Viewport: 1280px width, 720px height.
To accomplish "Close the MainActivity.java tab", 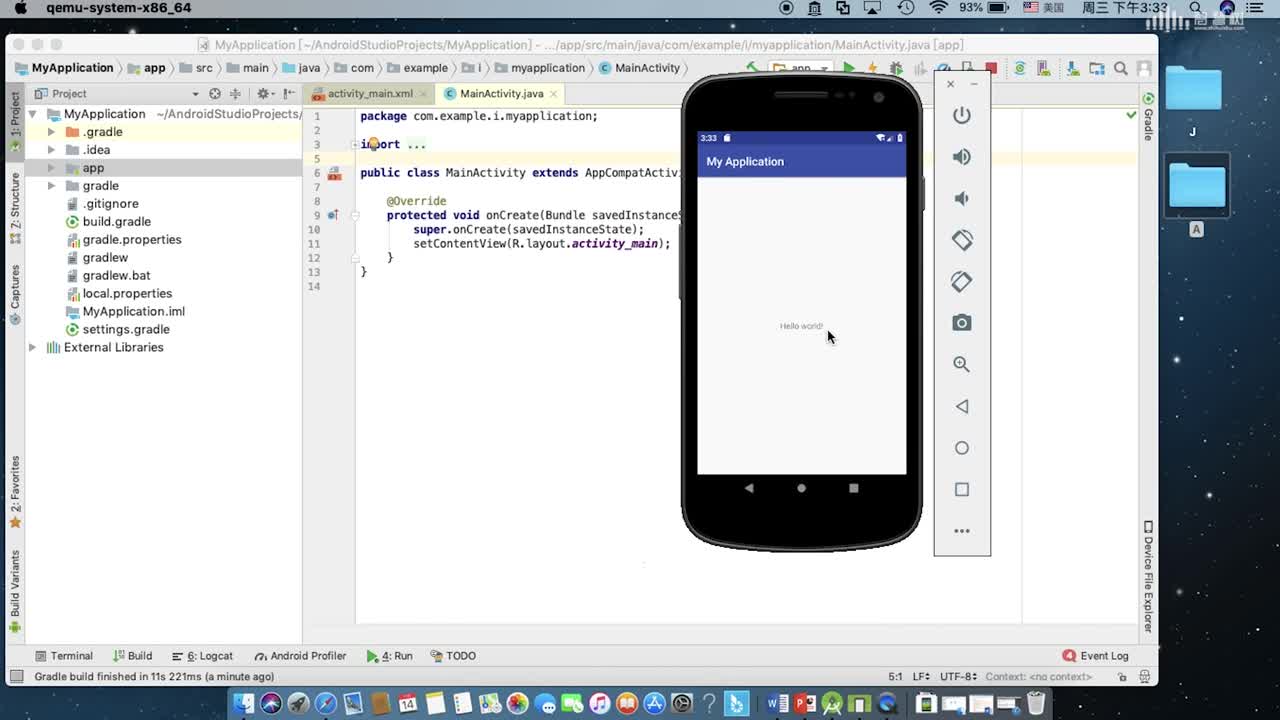I will 554,93.
